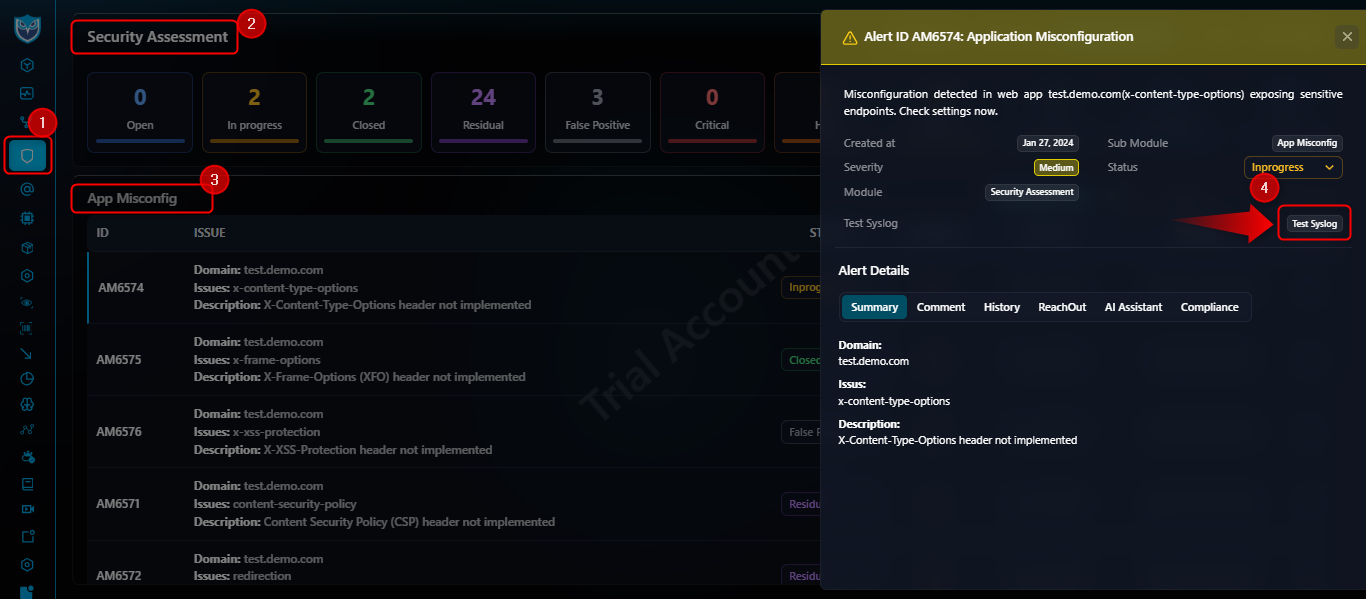Click the Medium severity badge
Screen dimensions: 1366x599
[1056, 168]
